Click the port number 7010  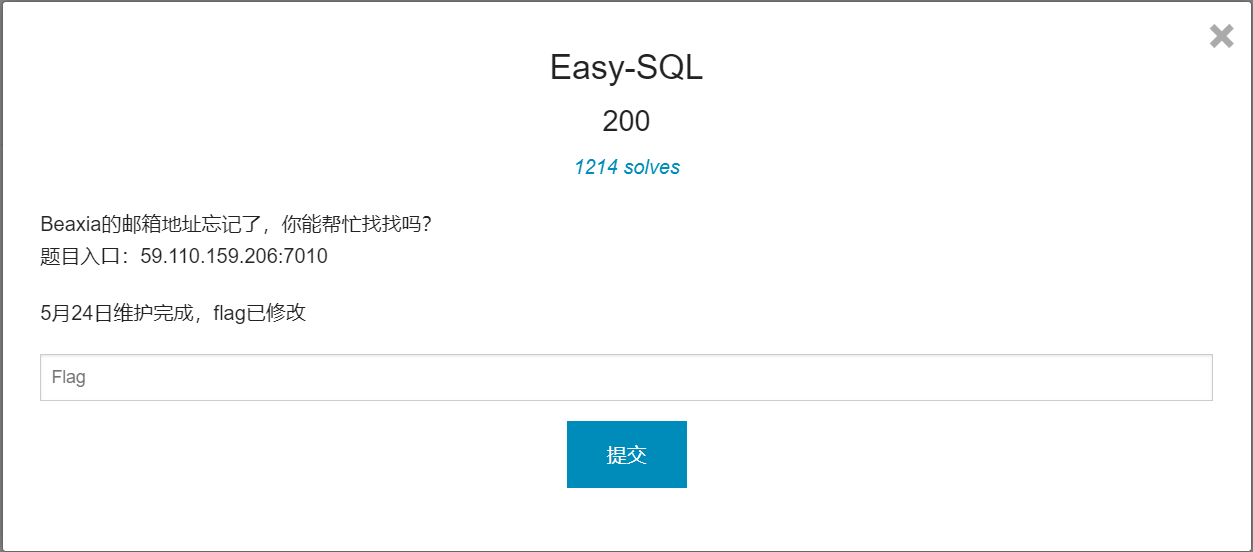click(305, 256)
